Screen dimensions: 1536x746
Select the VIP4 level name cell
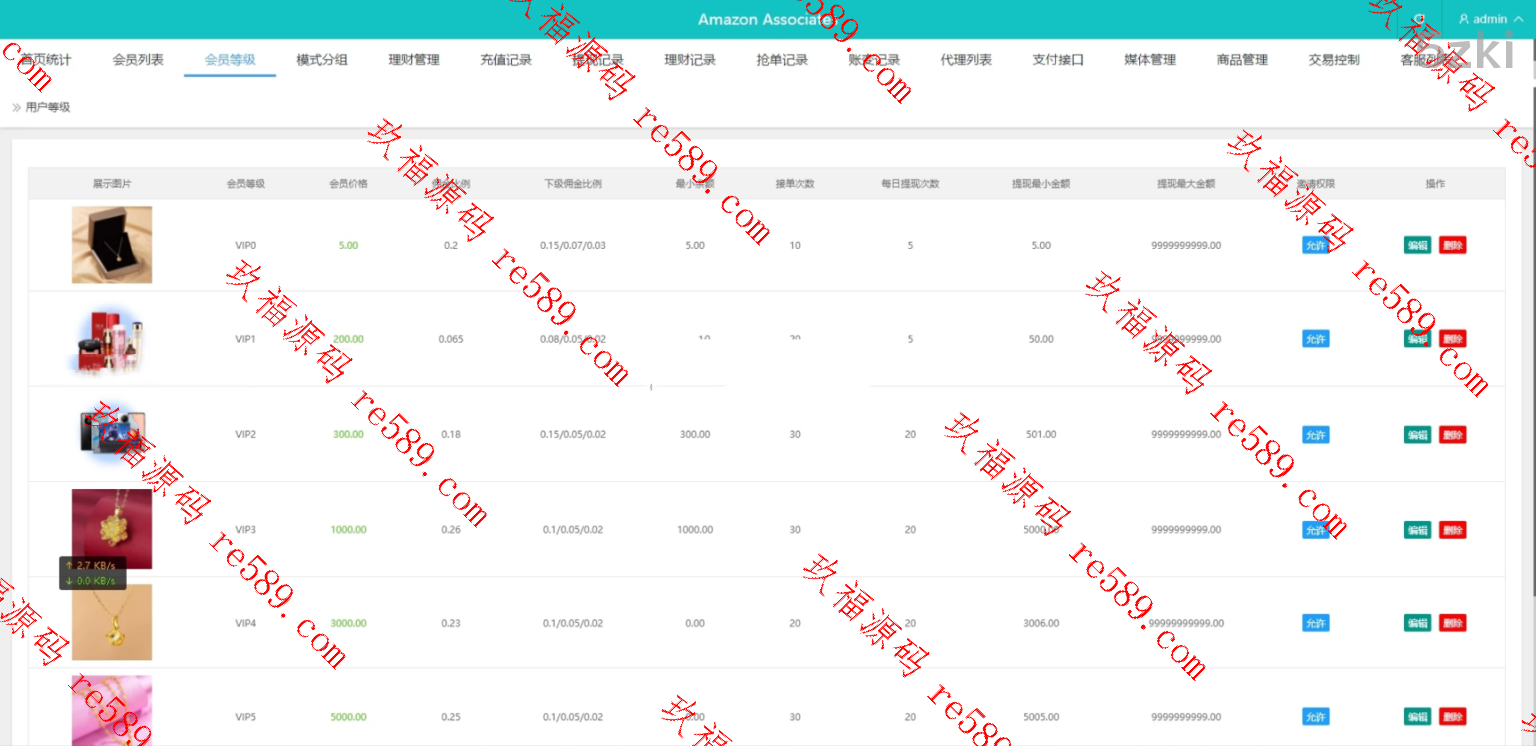click(x=246, y=623)
